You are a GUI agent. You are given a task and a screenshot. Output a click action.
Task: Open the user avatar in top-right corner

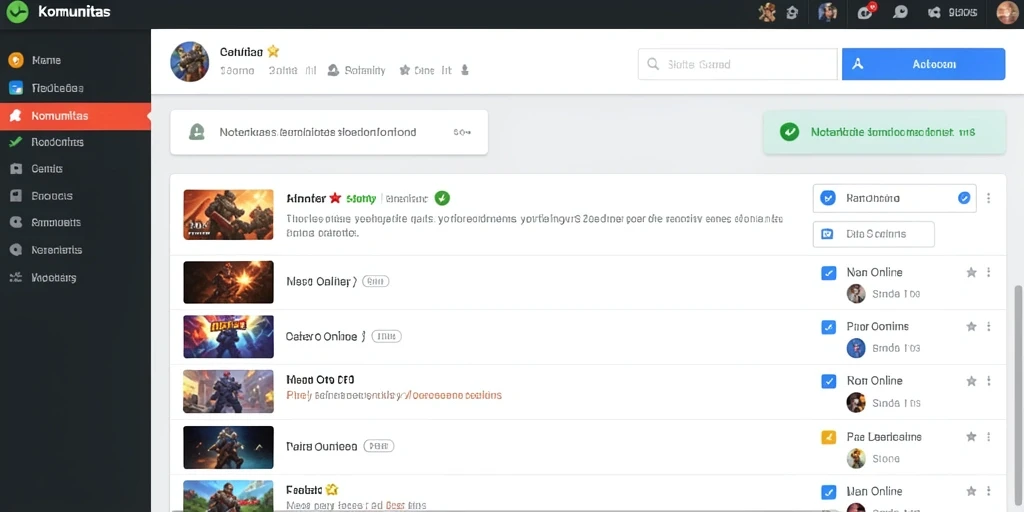[1007, 12]
